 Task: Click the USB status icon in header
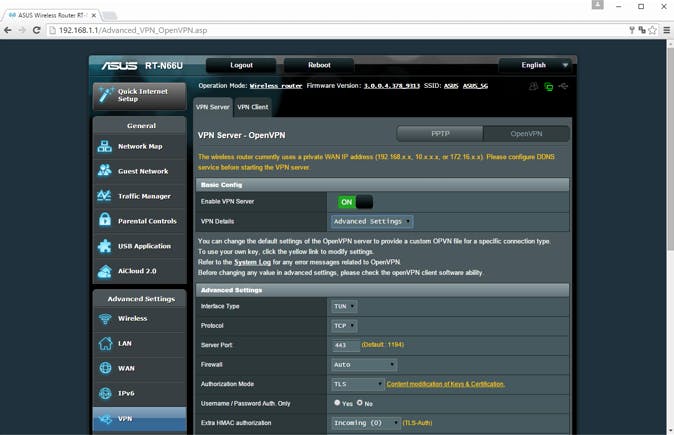coord(563,86)
